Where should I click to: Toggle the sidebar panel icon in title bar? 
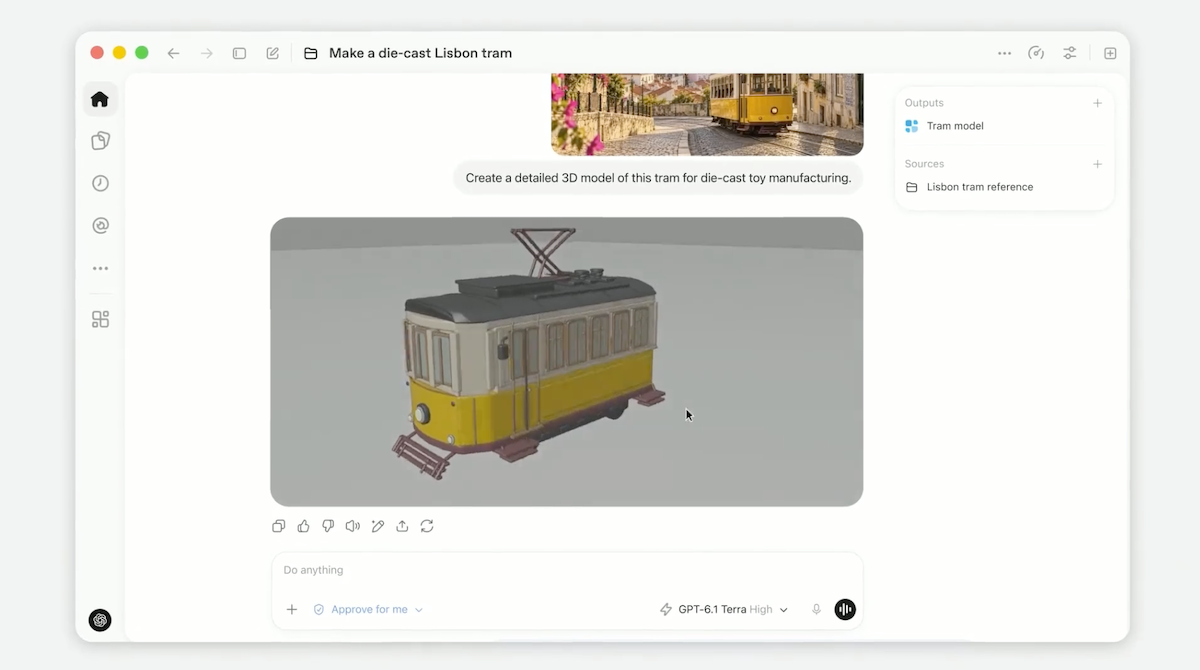[239, 53]
